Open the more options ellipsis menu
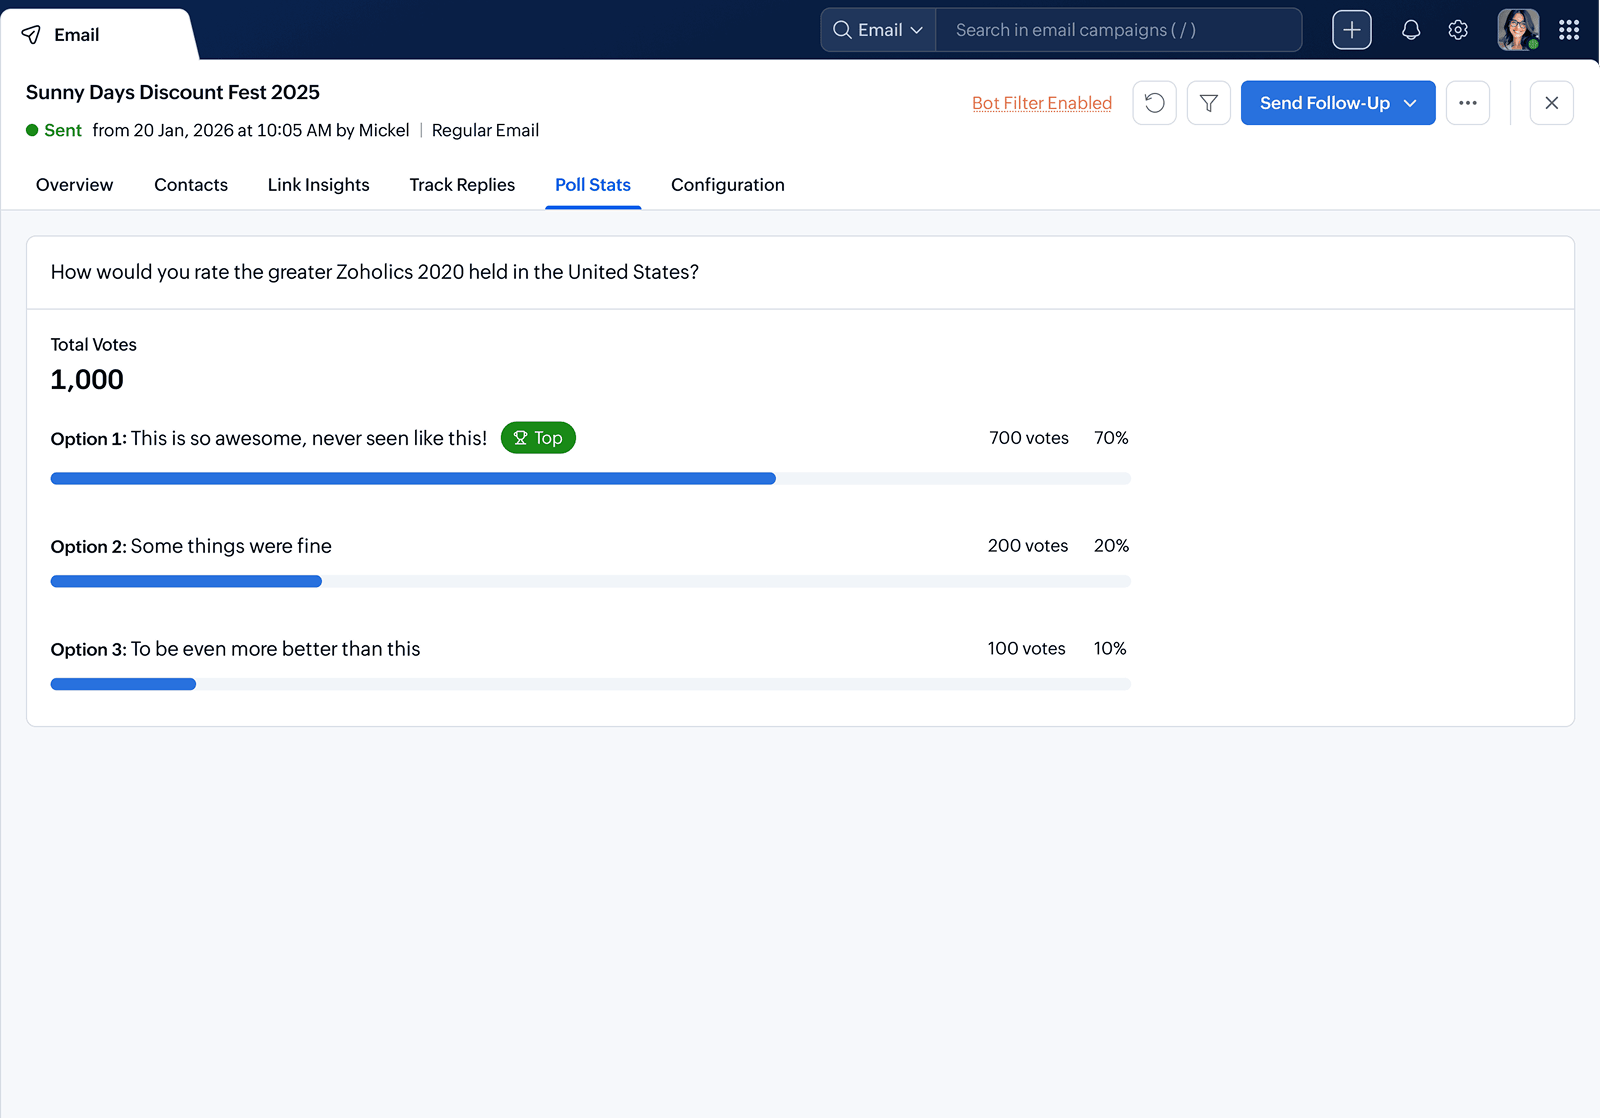Viewport: 1600px width, 1118px height. (x=1468, y=103)
